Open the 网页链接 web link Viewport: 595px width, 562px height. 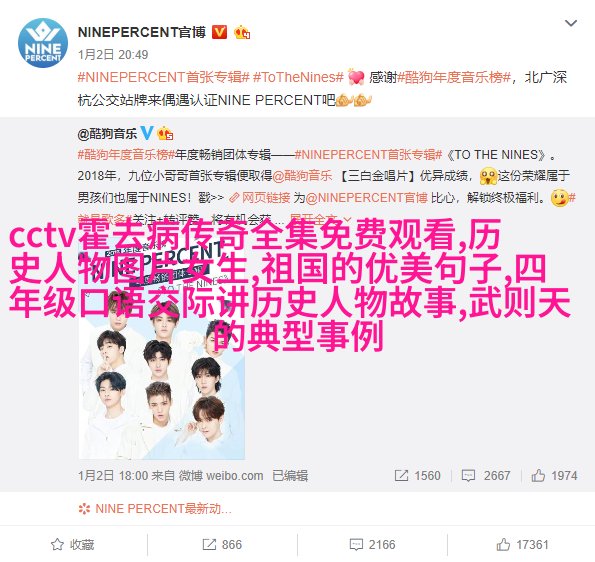tap(260, 198)
